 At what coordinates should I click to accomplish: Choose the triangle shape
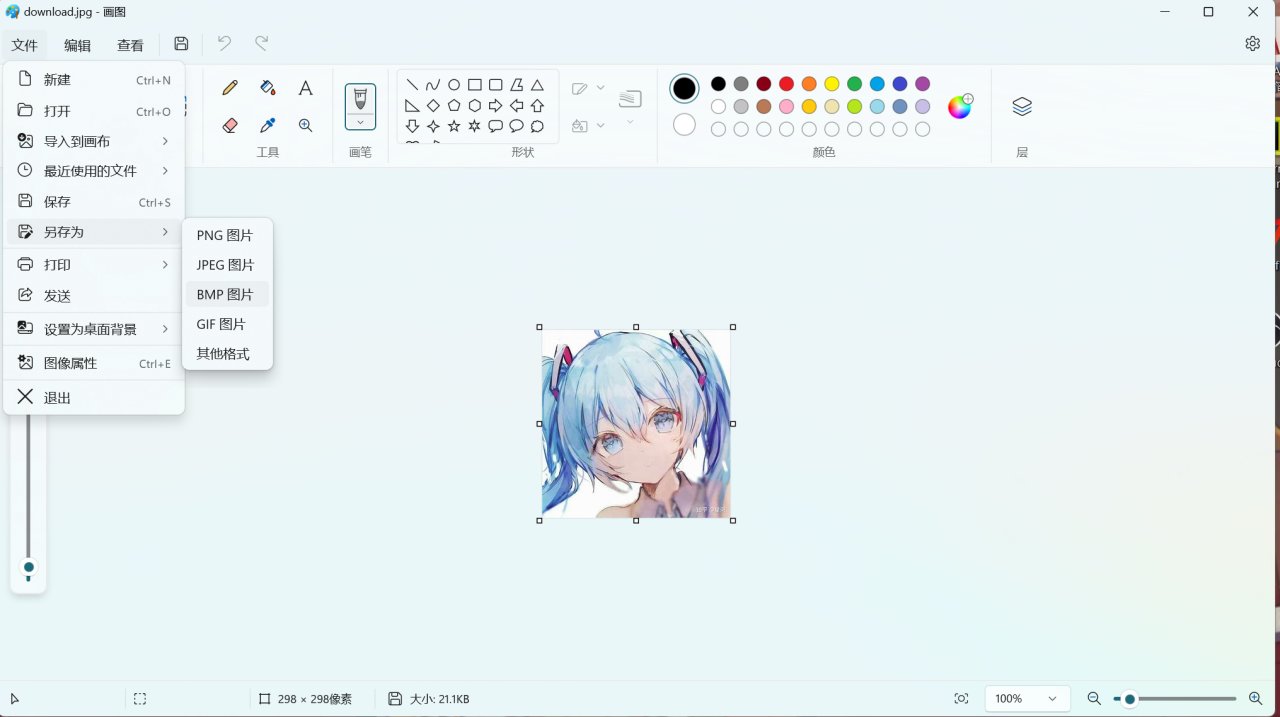pos(537,85)
